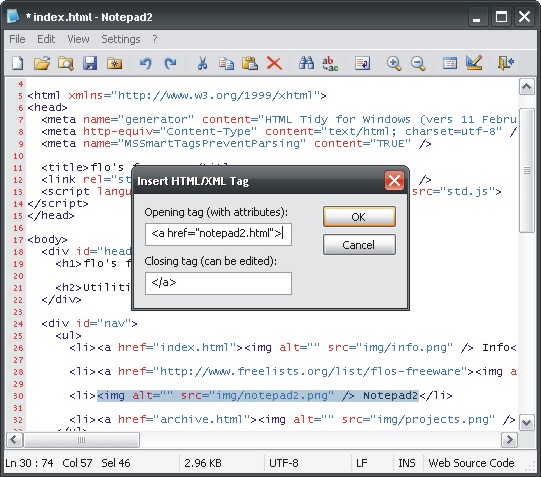Click line number 30 in the margin
This screenshot has height=477, width=541.
(x=18, y=396)
